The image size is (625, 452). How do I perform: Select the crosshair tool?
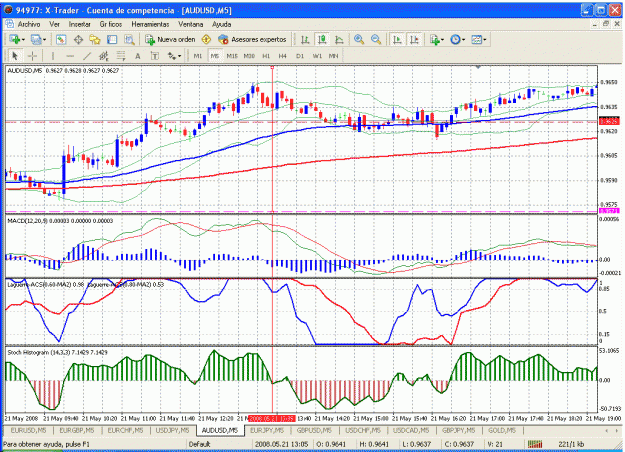[x=32, y=56]
